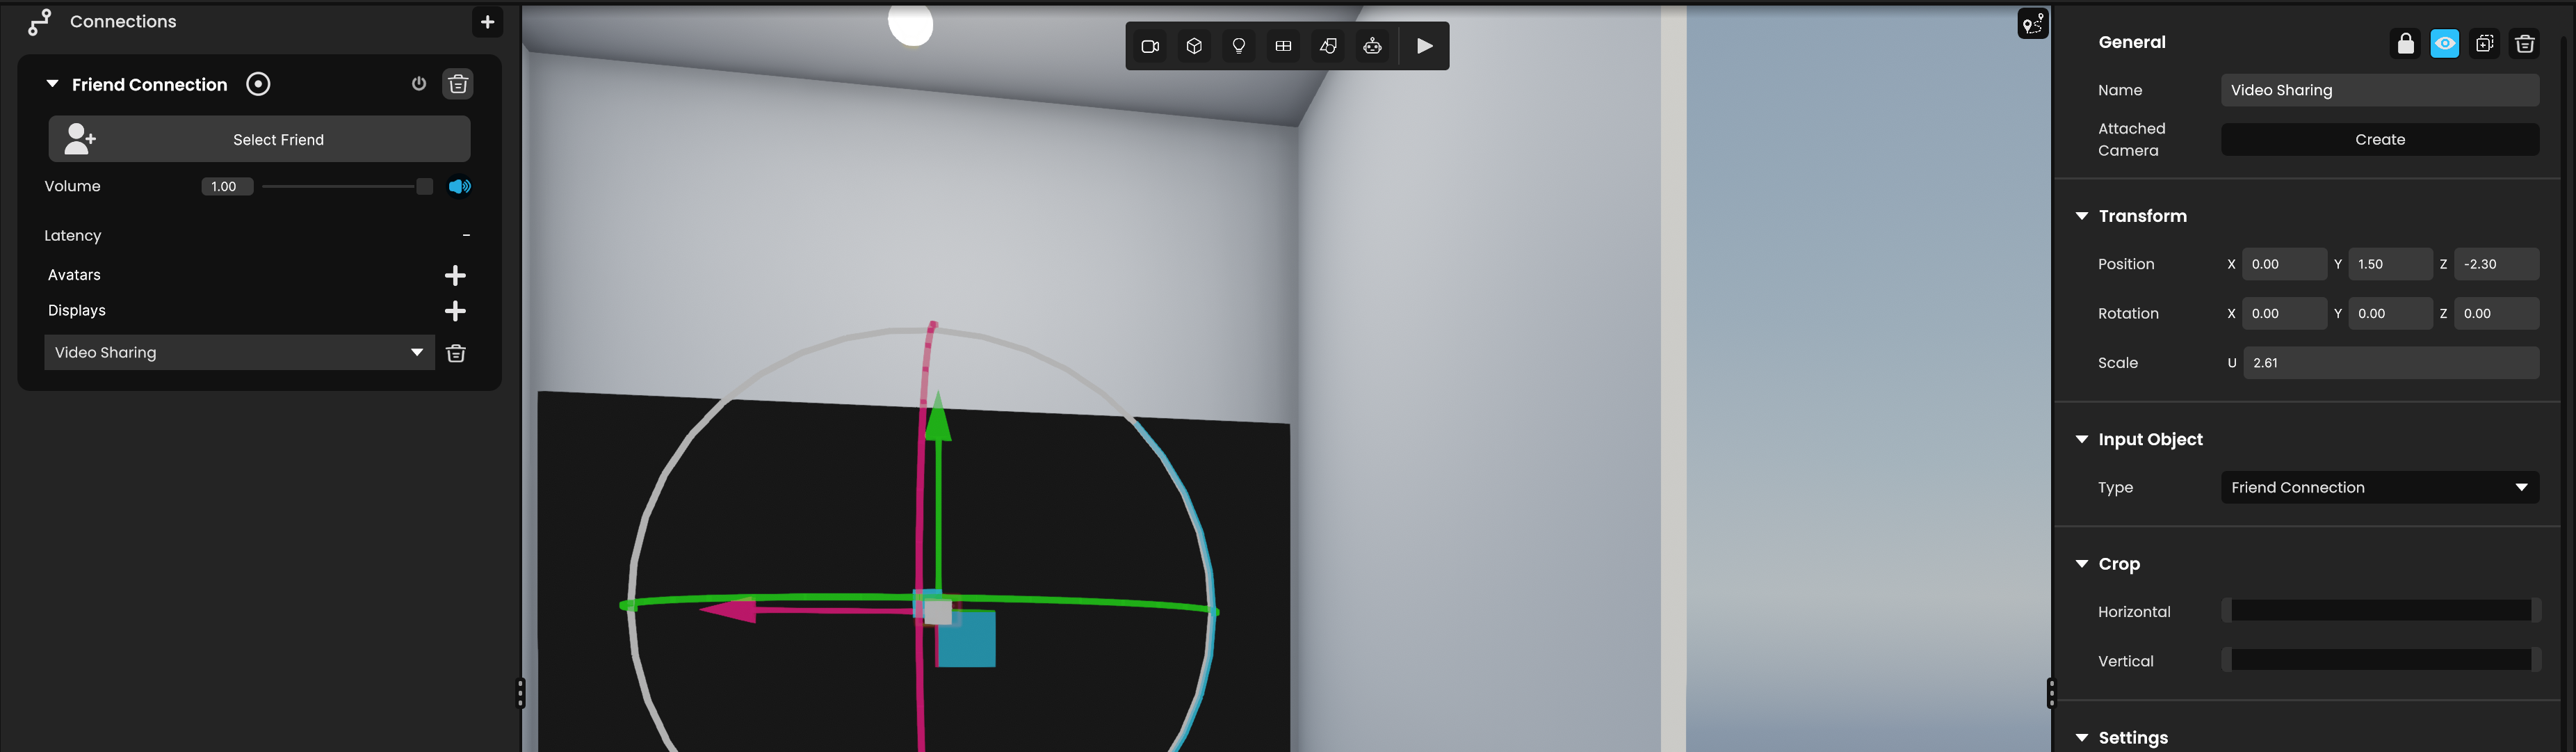Image resolution: width=2576 pixels, height=752 pixels.
Task: Click the Volume slider handle
Action: point(424,186)
